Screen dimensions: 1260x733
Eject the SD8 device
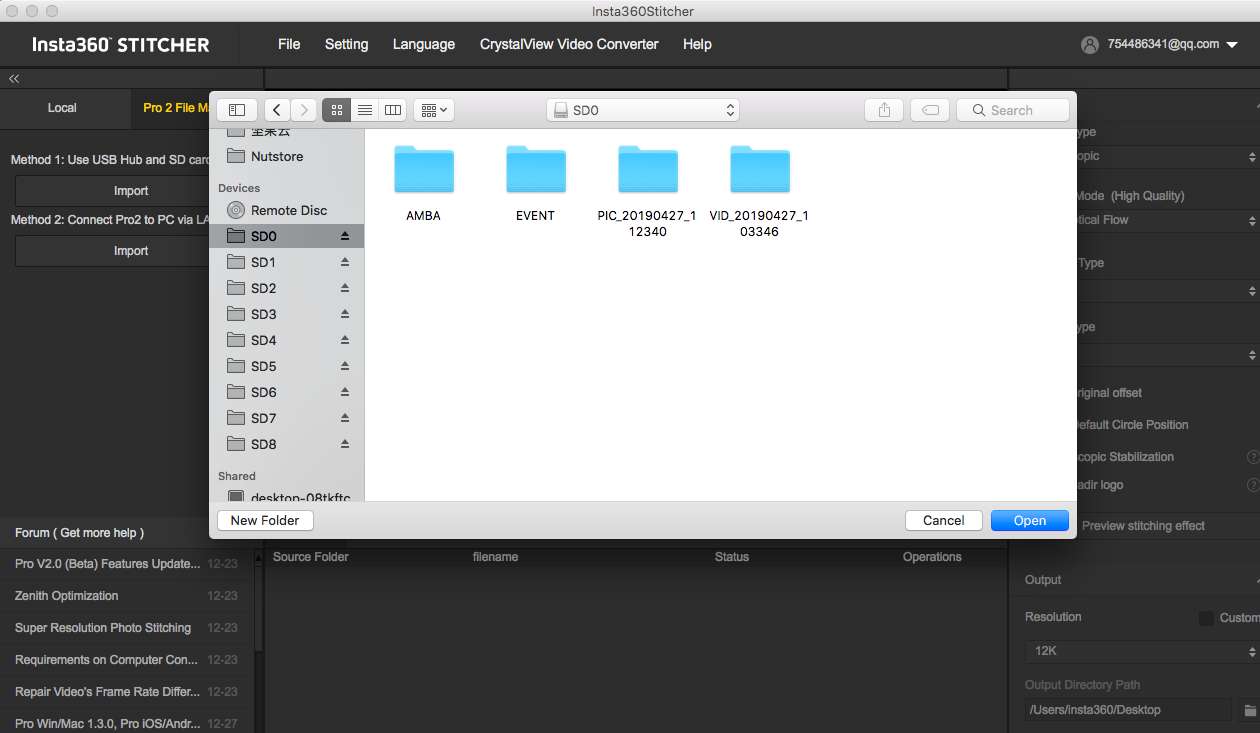click(345, 444)
